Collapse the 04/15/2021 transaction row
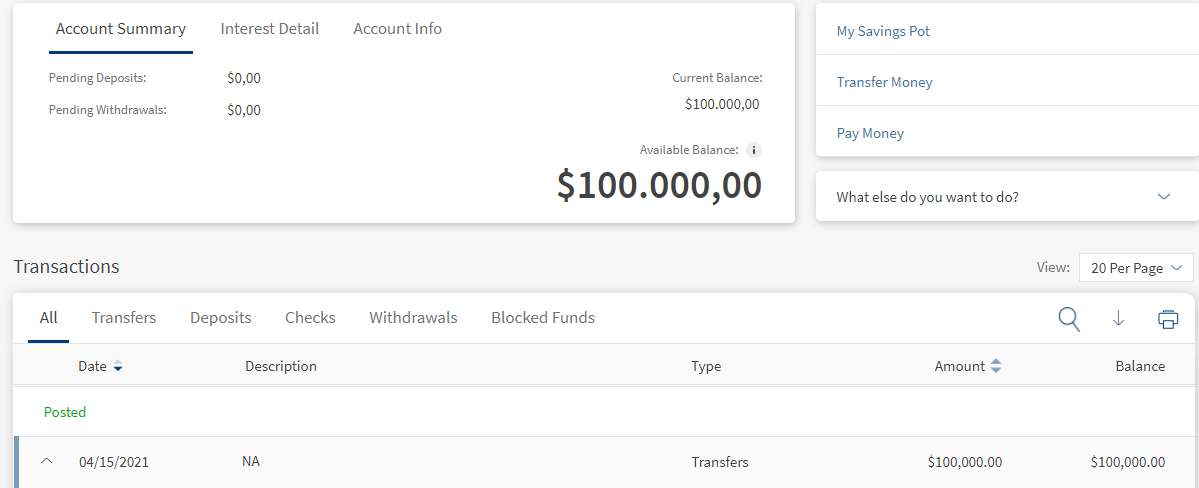This screenshot has height=488, width=1199. pyautogui.click(x=46, y=462)
